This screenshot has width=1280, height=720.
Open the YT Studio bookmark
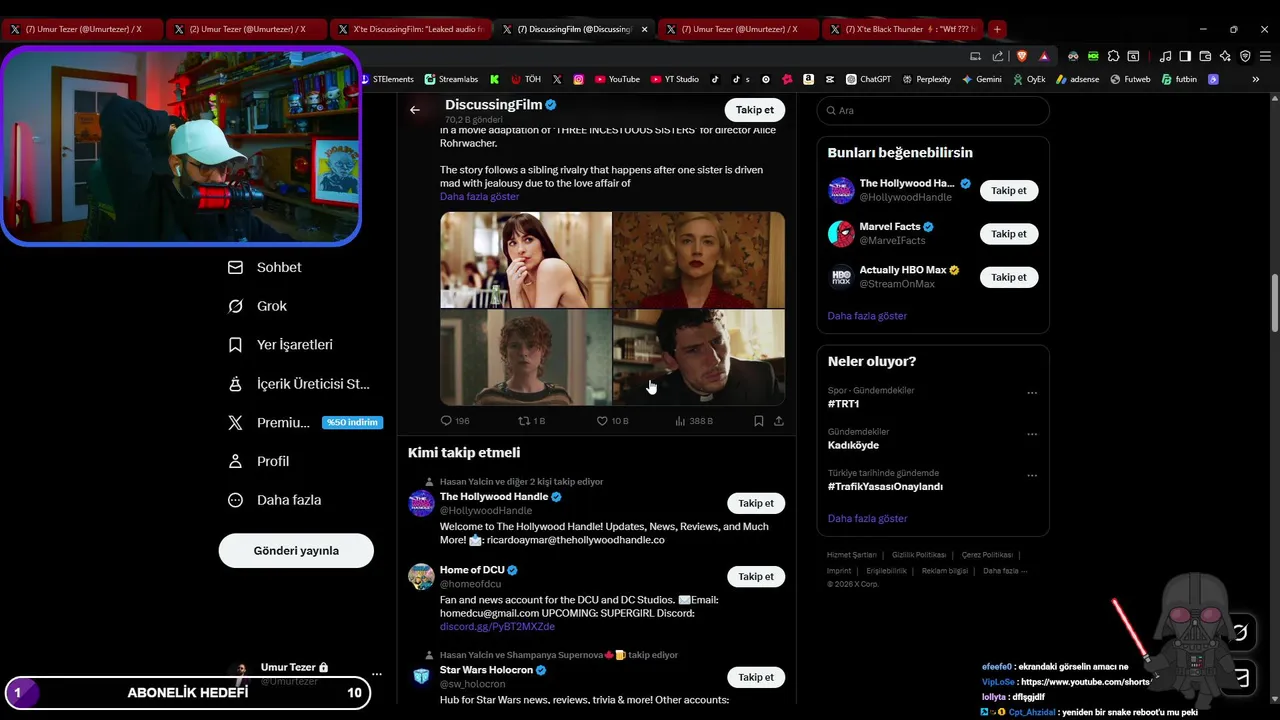coord(674,79)
